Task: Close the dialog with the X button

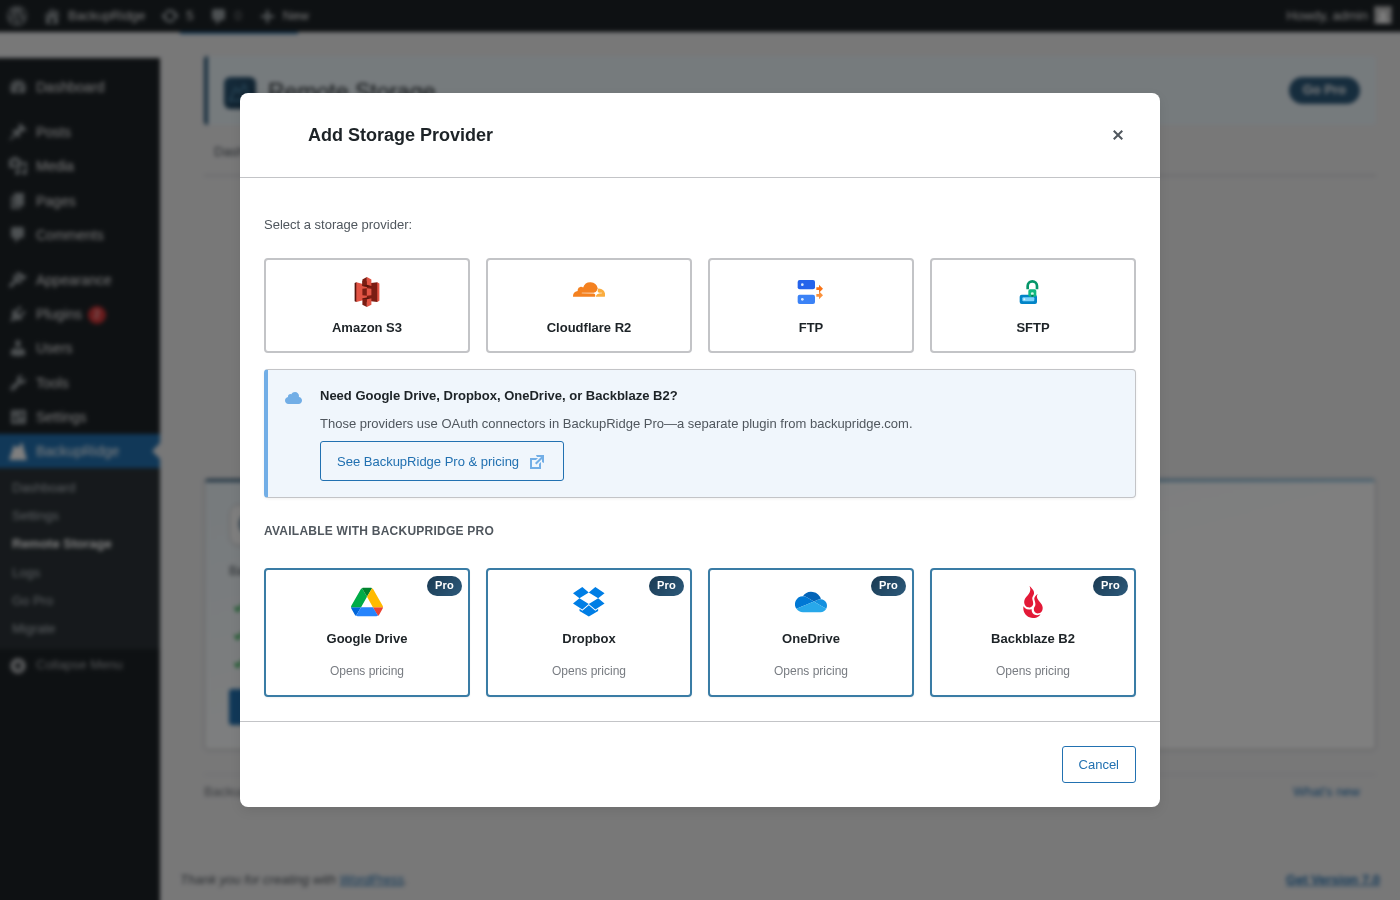Action: pyautogui.click(x=1118, y=135)
